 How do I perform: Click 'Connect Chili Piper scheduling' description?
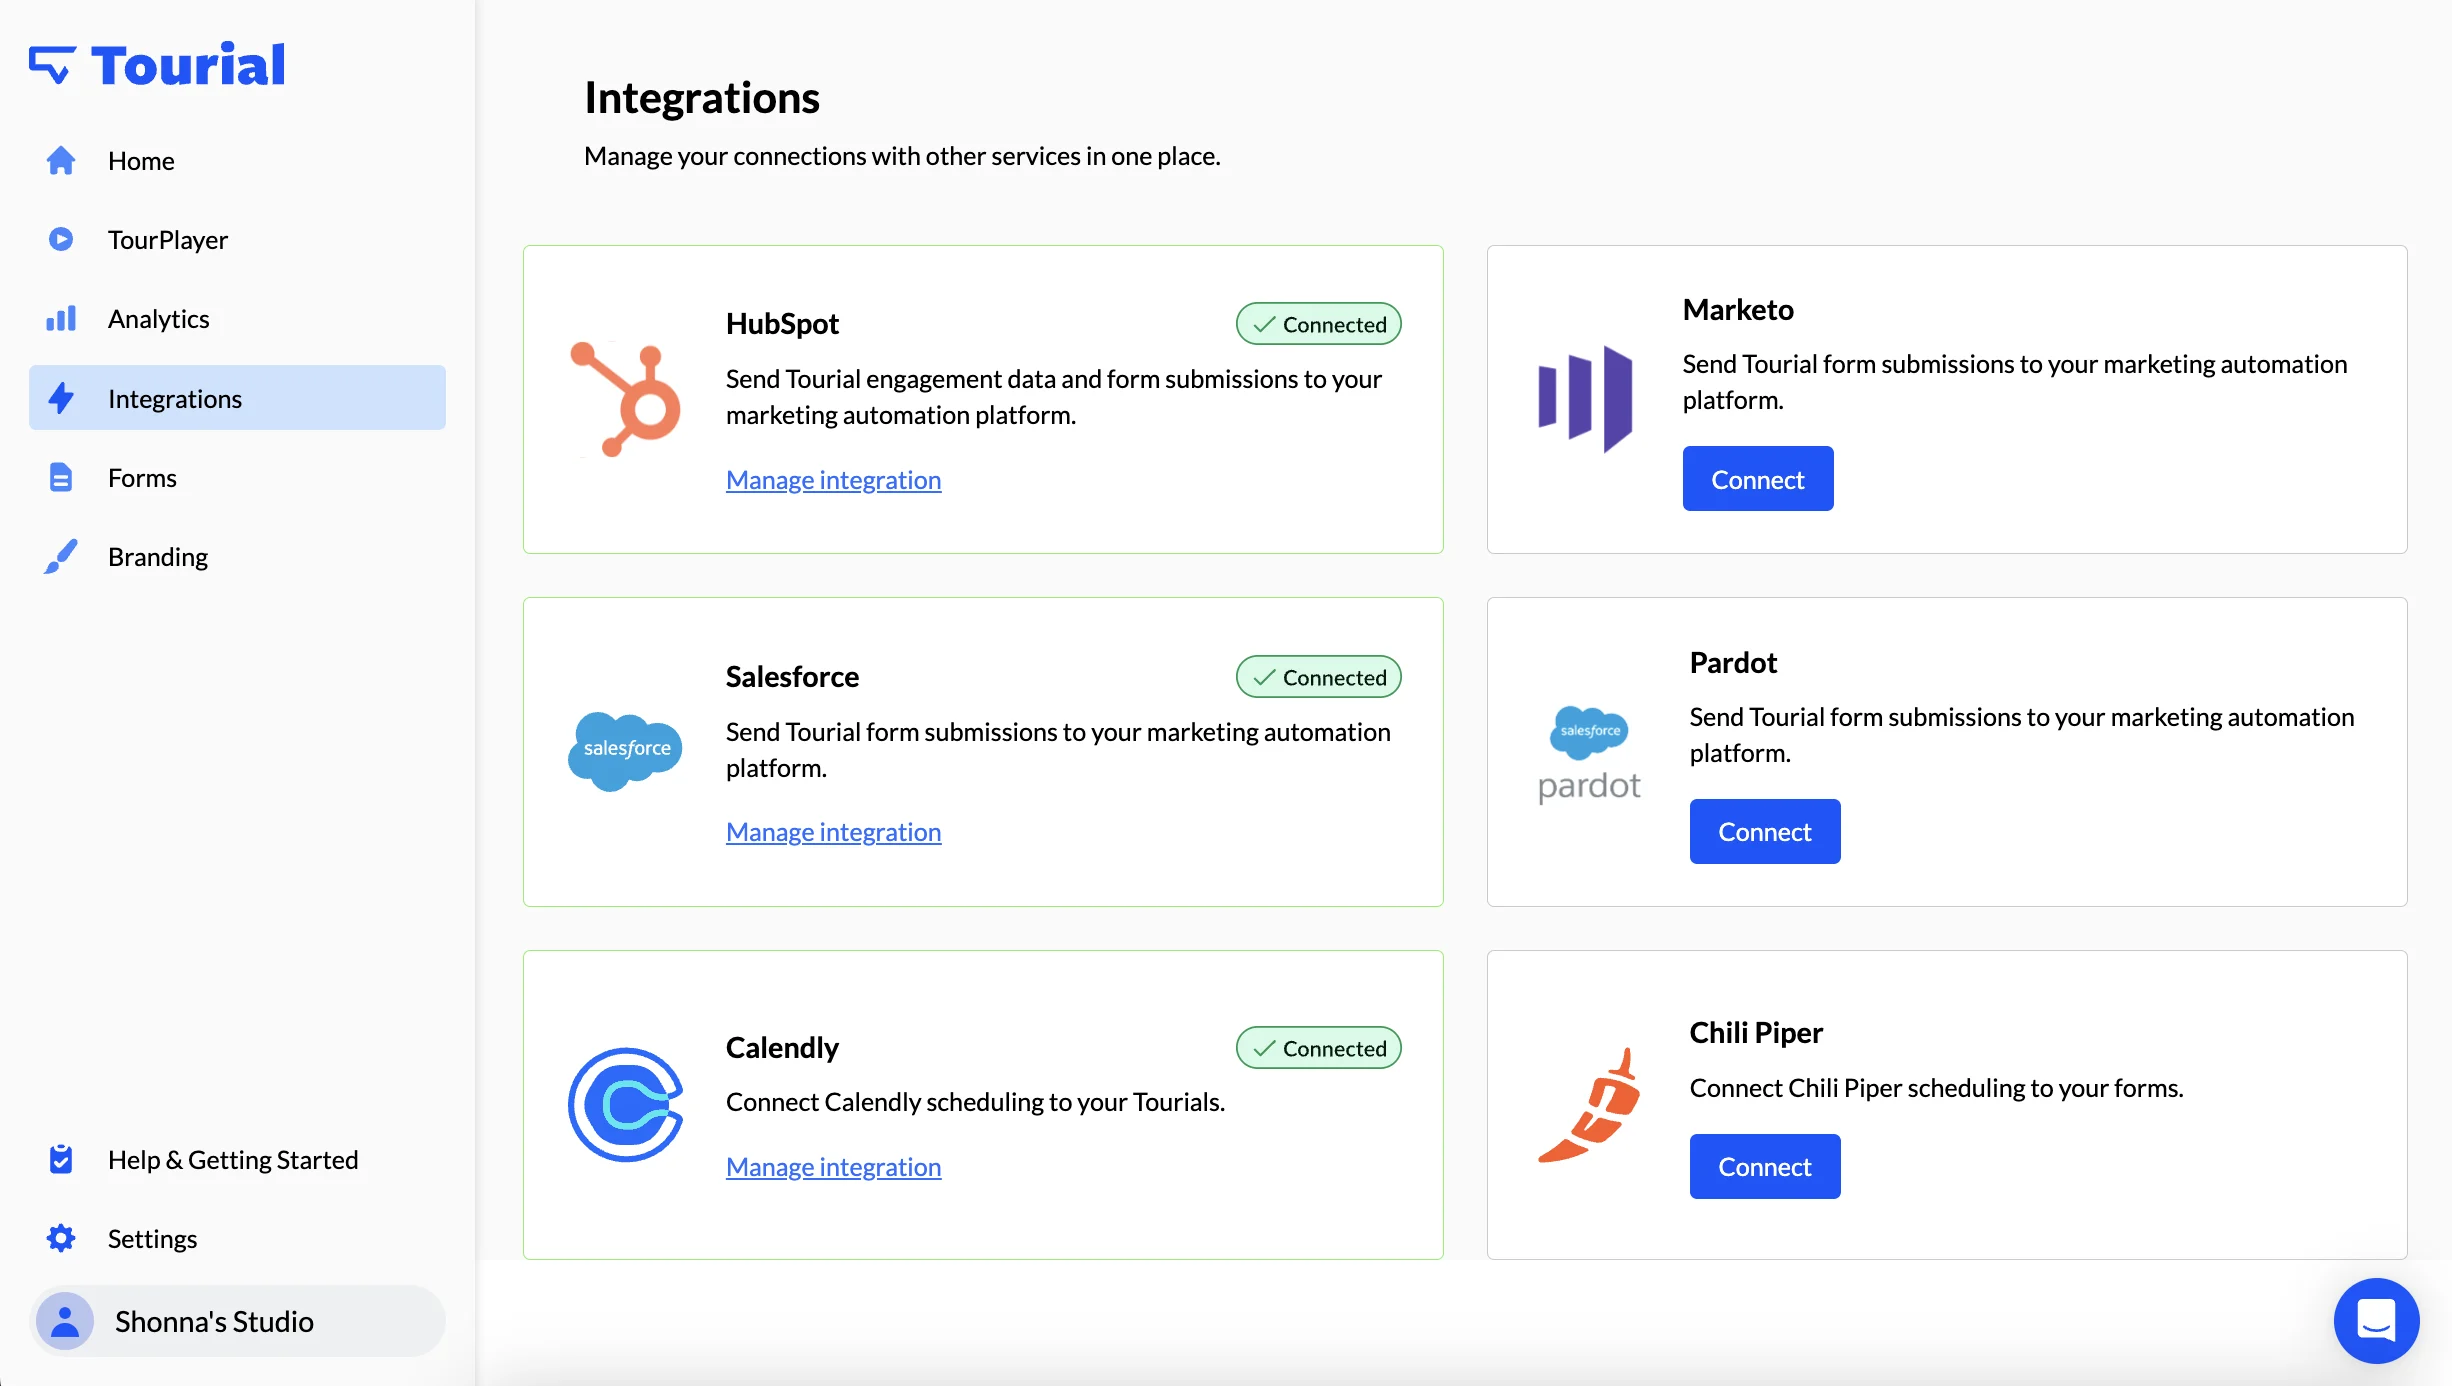click(x=1936, y=1087)
